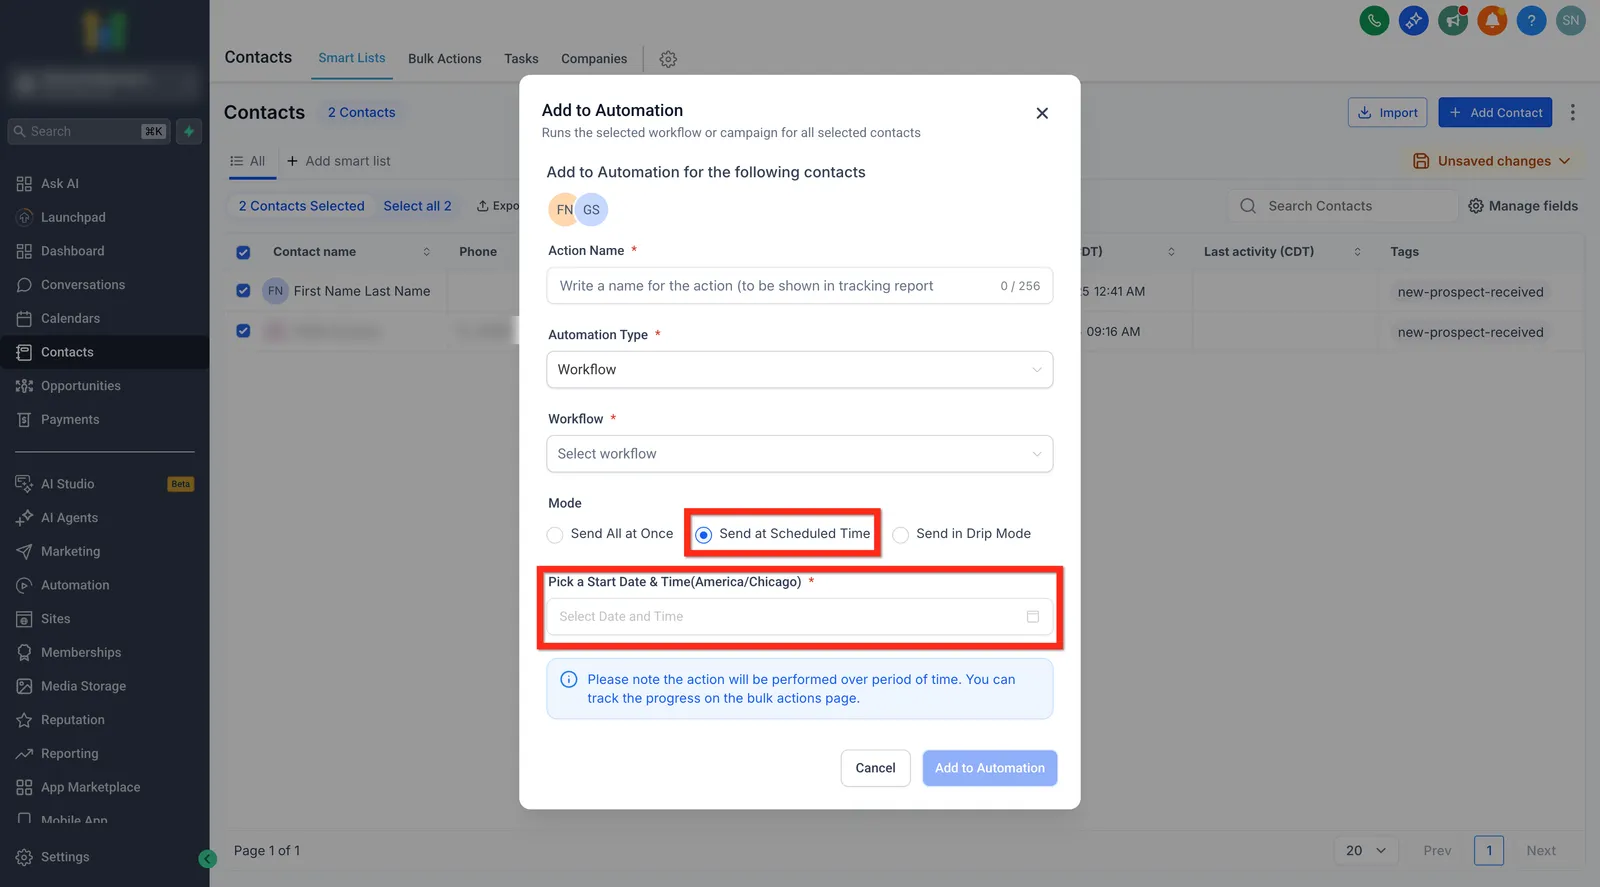
Task: Click the Cancel button
Action: click(875, 768)
